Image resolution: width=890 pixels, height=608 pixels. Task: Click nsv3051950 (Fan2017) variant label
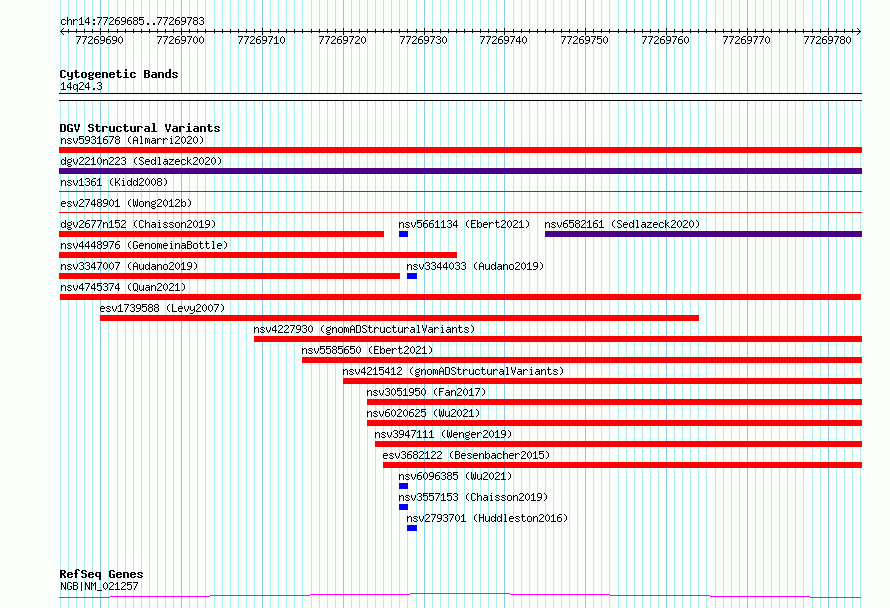pyautogui.click(x=426, y=392)
